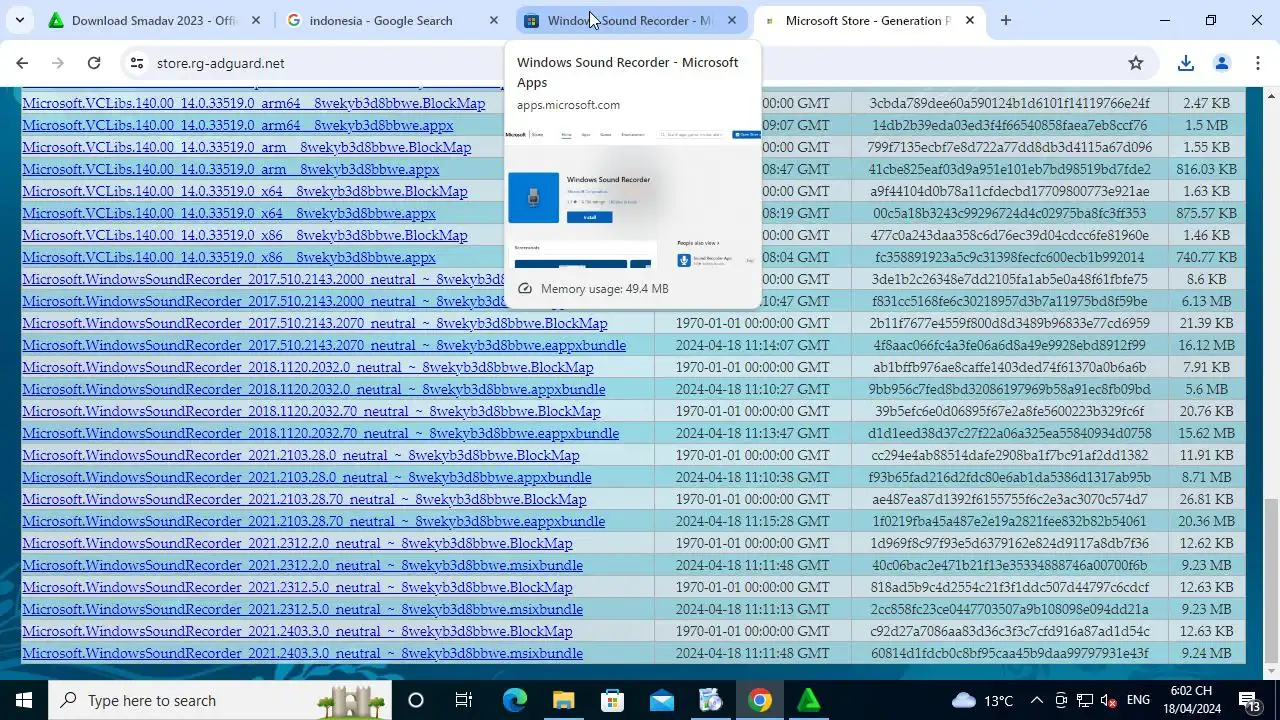Open the green Smadav taskbar icon
Screen dimensions: 1280x720
click(808, 700)
